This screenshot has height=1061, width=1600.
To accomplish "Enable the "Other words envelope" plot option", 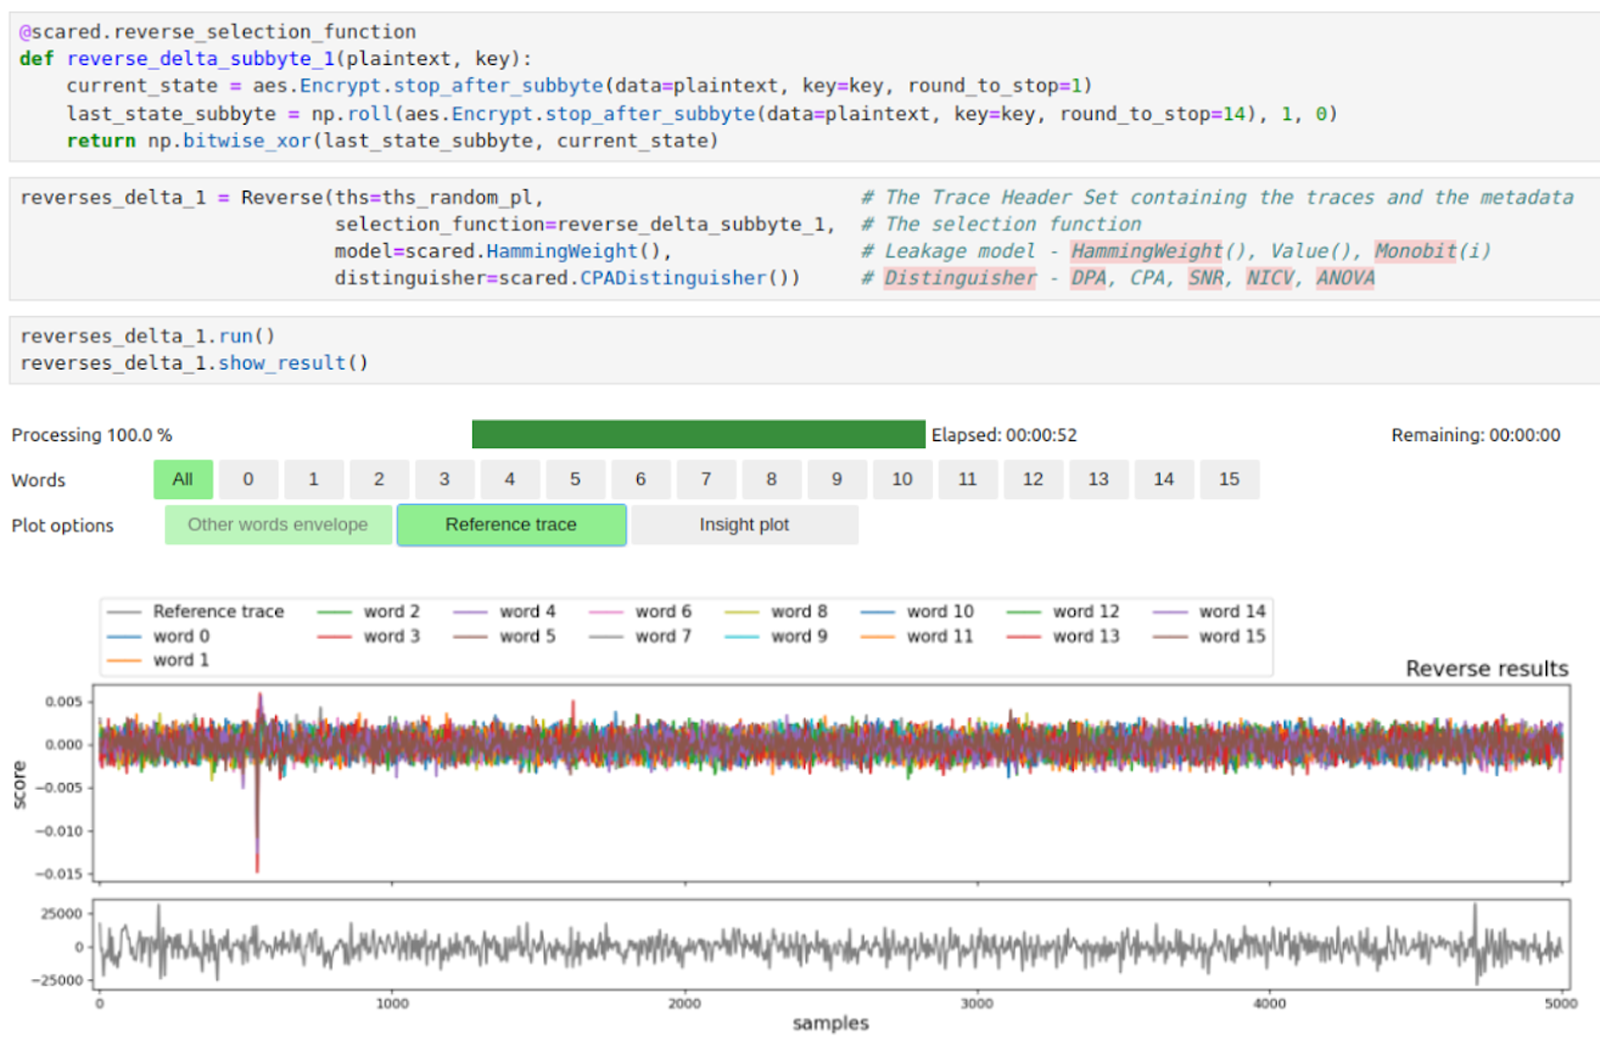I will coord(277,524).
